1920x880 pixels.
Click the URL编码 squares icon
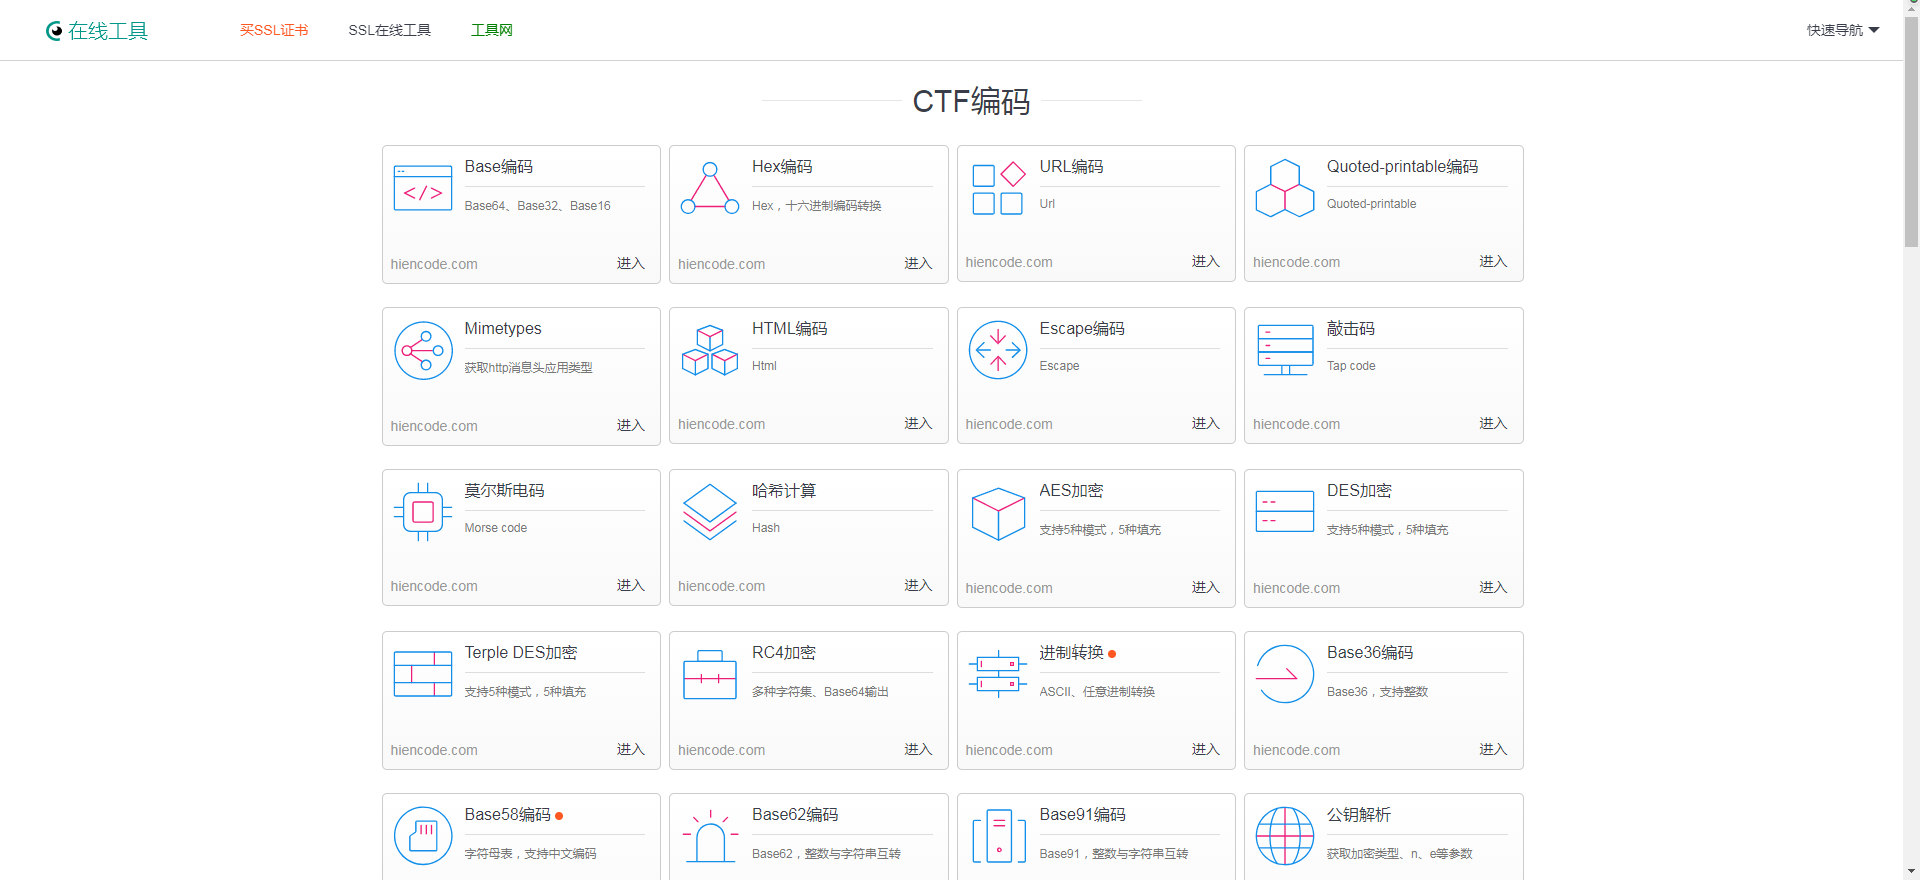pyautogui.click(x=998, y=188)
